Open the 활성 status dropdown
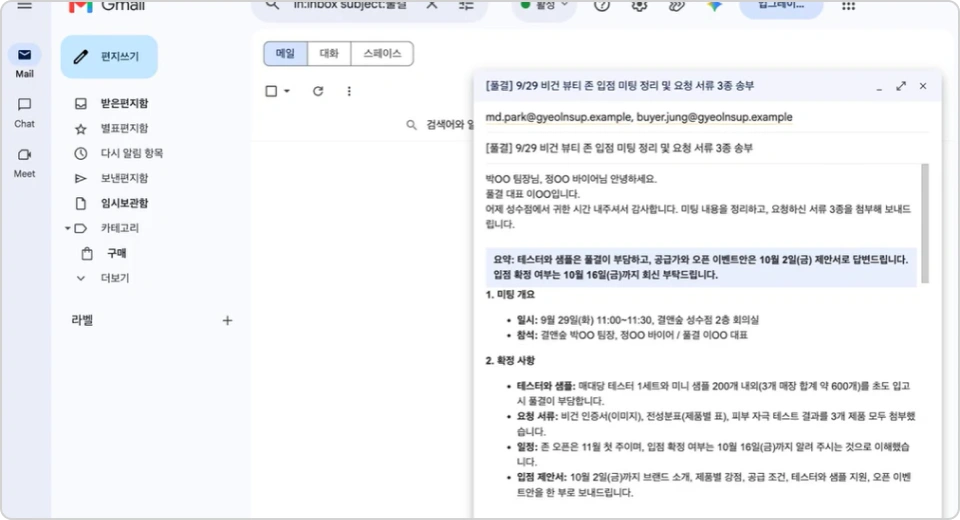This screenshot has width=960, height=520. pos(544,6)
